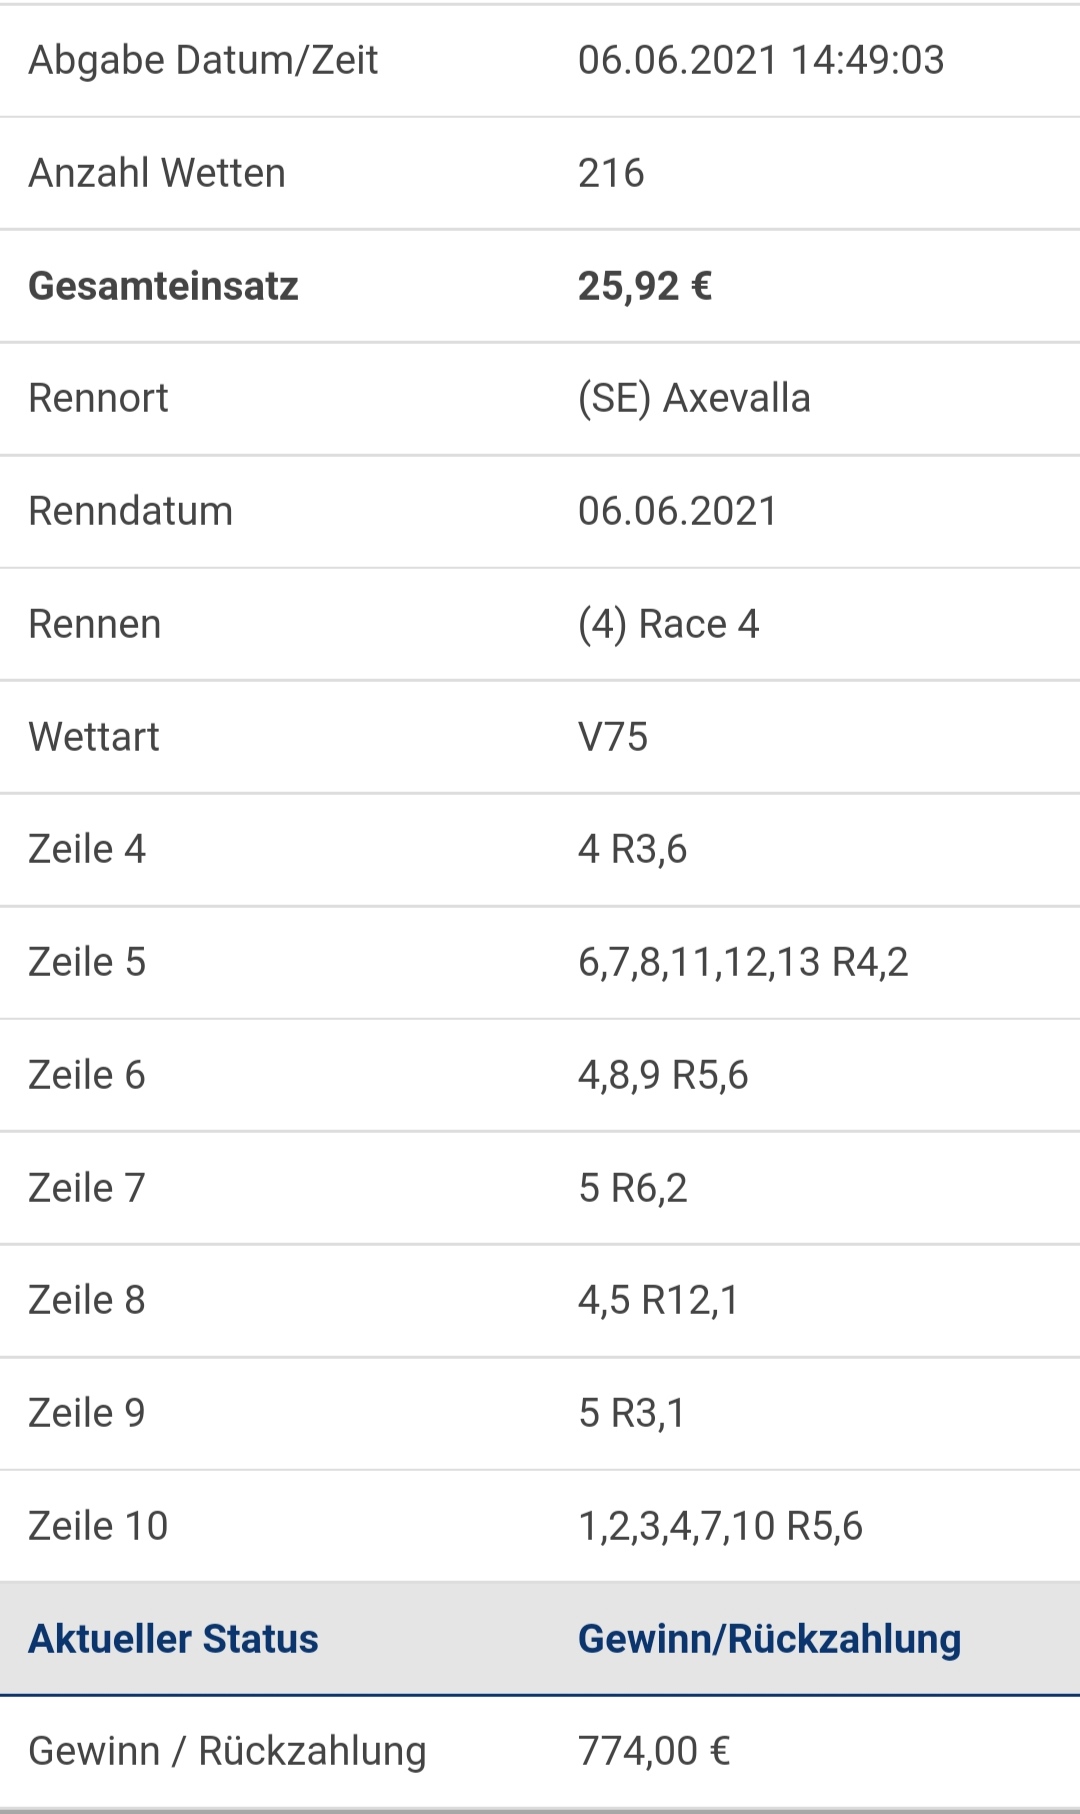Select the Gesamteinsatz amount 25,92 €

pyautogui.click(x=645, y=286)
